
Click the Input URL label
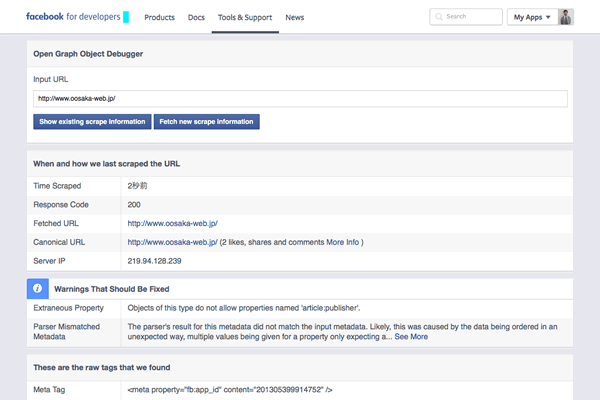click(51, 79)
